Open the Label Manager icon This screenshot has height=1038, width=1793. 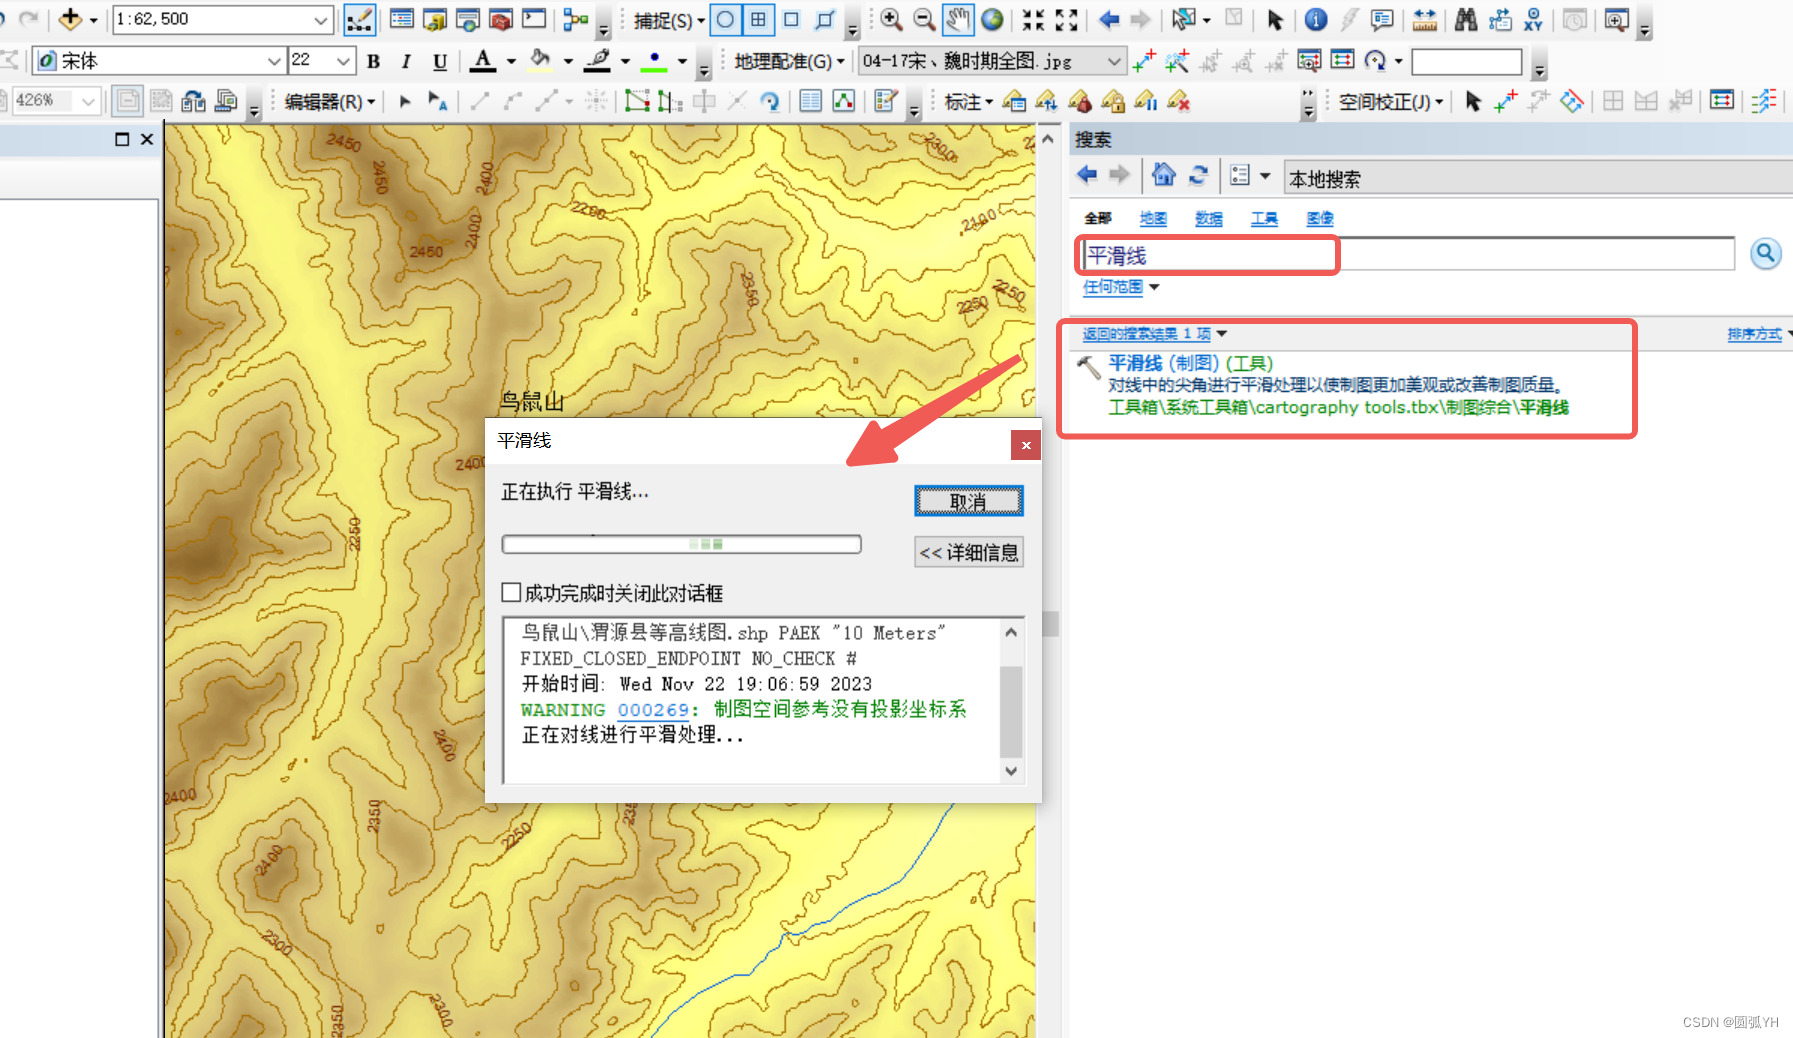[1014, 101]
